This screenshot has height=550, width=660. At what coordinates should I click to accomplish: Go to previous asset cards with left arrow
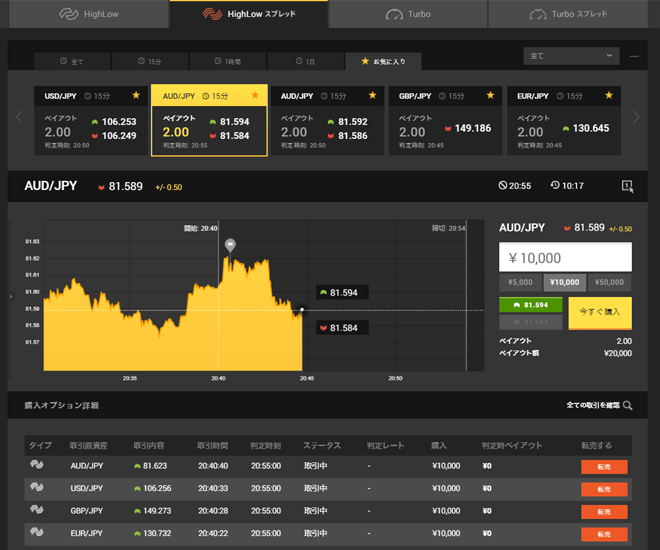pyautogui.click(x=19, y=117)
